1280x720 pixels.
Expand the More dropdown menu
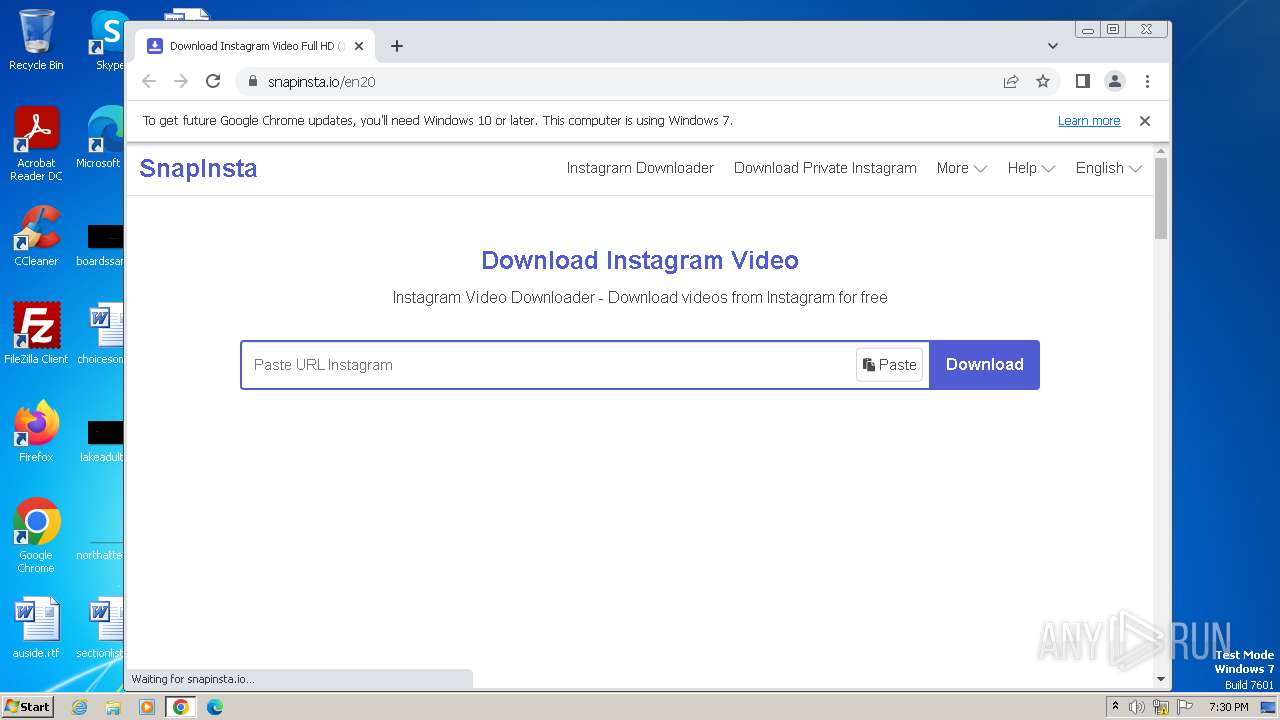point(961,168)
